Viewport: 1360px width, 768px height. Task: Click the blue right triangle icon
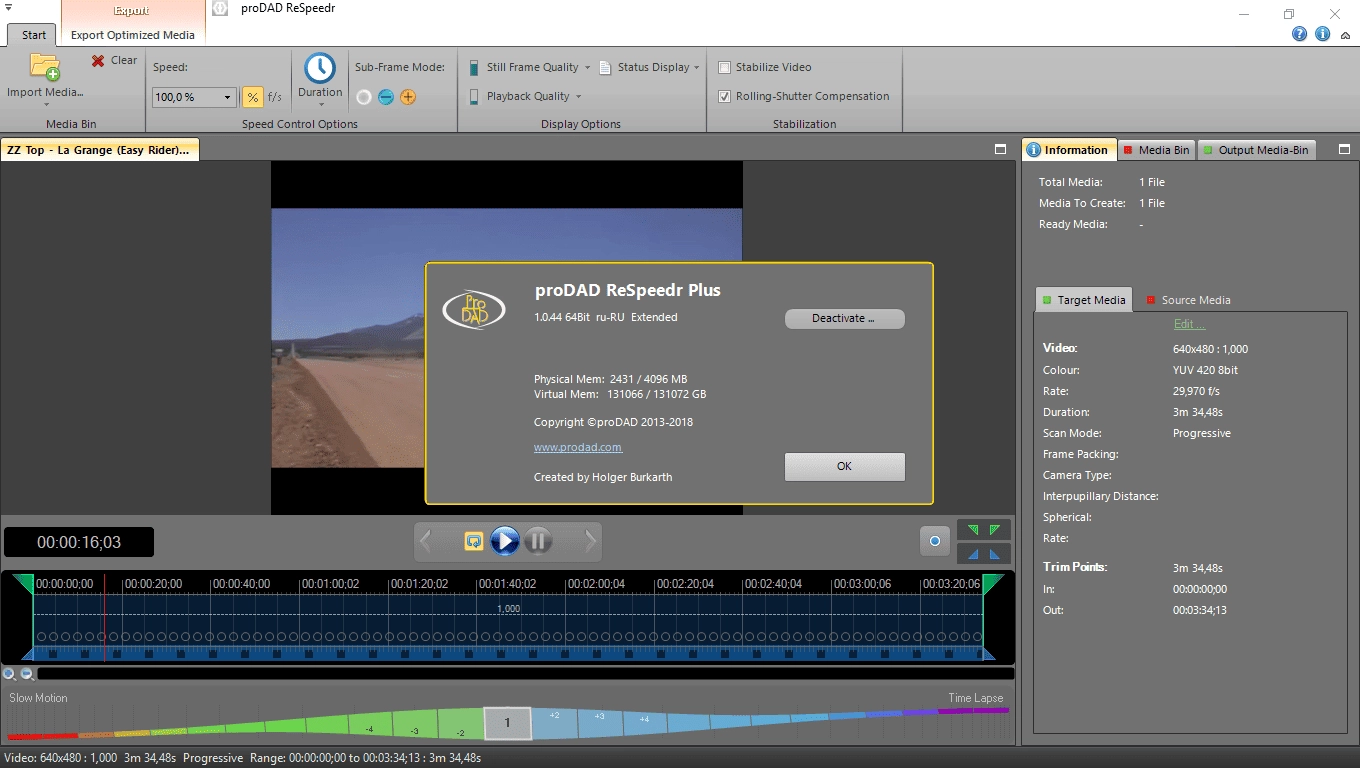(x=995, y=554)
